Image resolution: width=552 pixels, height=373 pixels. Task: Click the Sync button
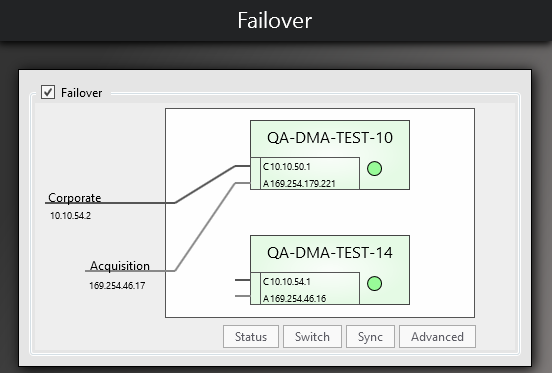(370, 337)
